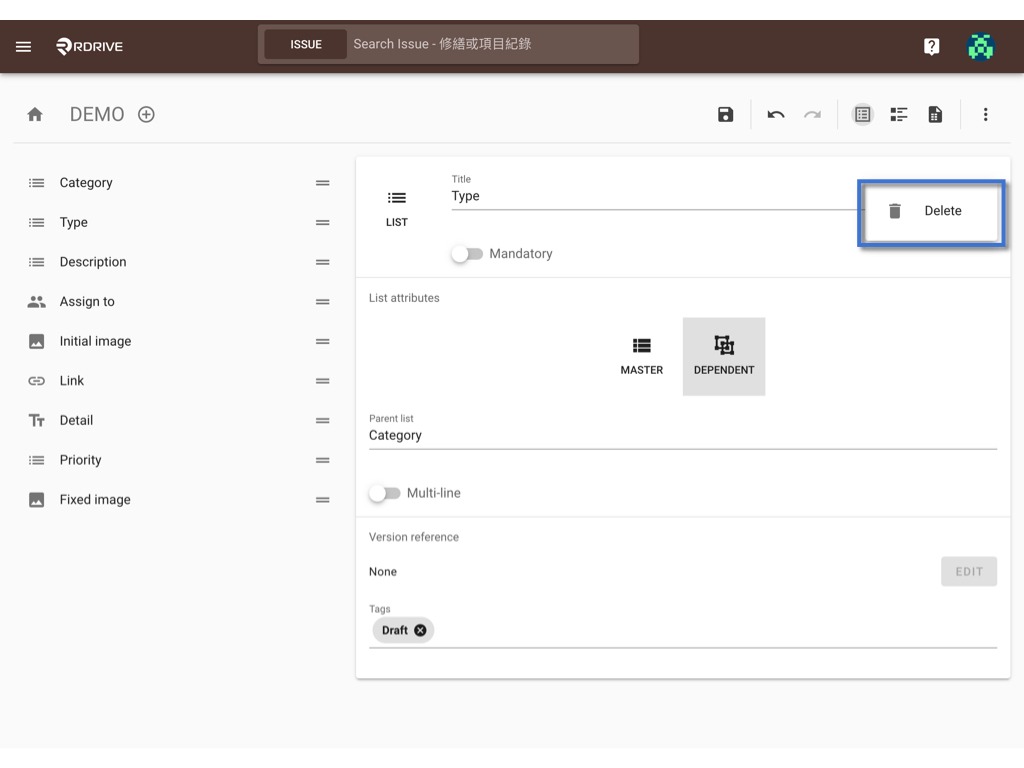1024x768 pixels.
Task: Click the DEMO breadcrumb title
Action: [97, 115]
